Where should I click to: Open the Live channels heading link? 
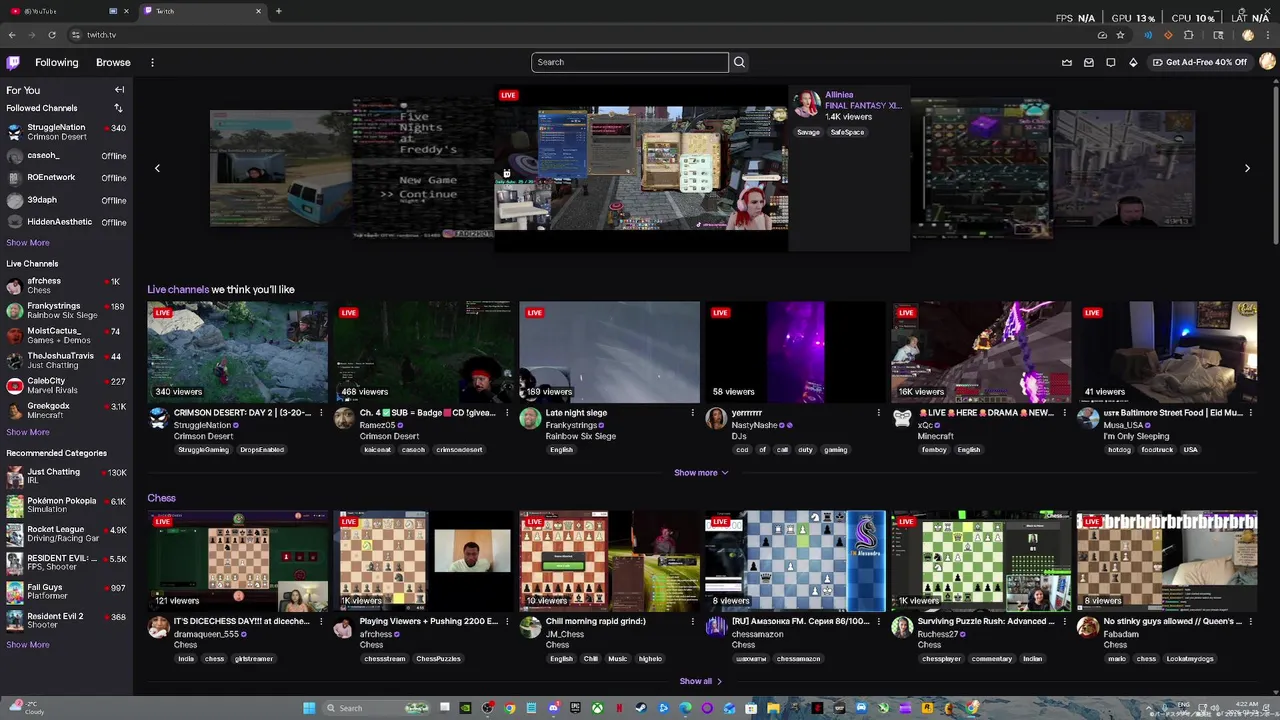178,290
